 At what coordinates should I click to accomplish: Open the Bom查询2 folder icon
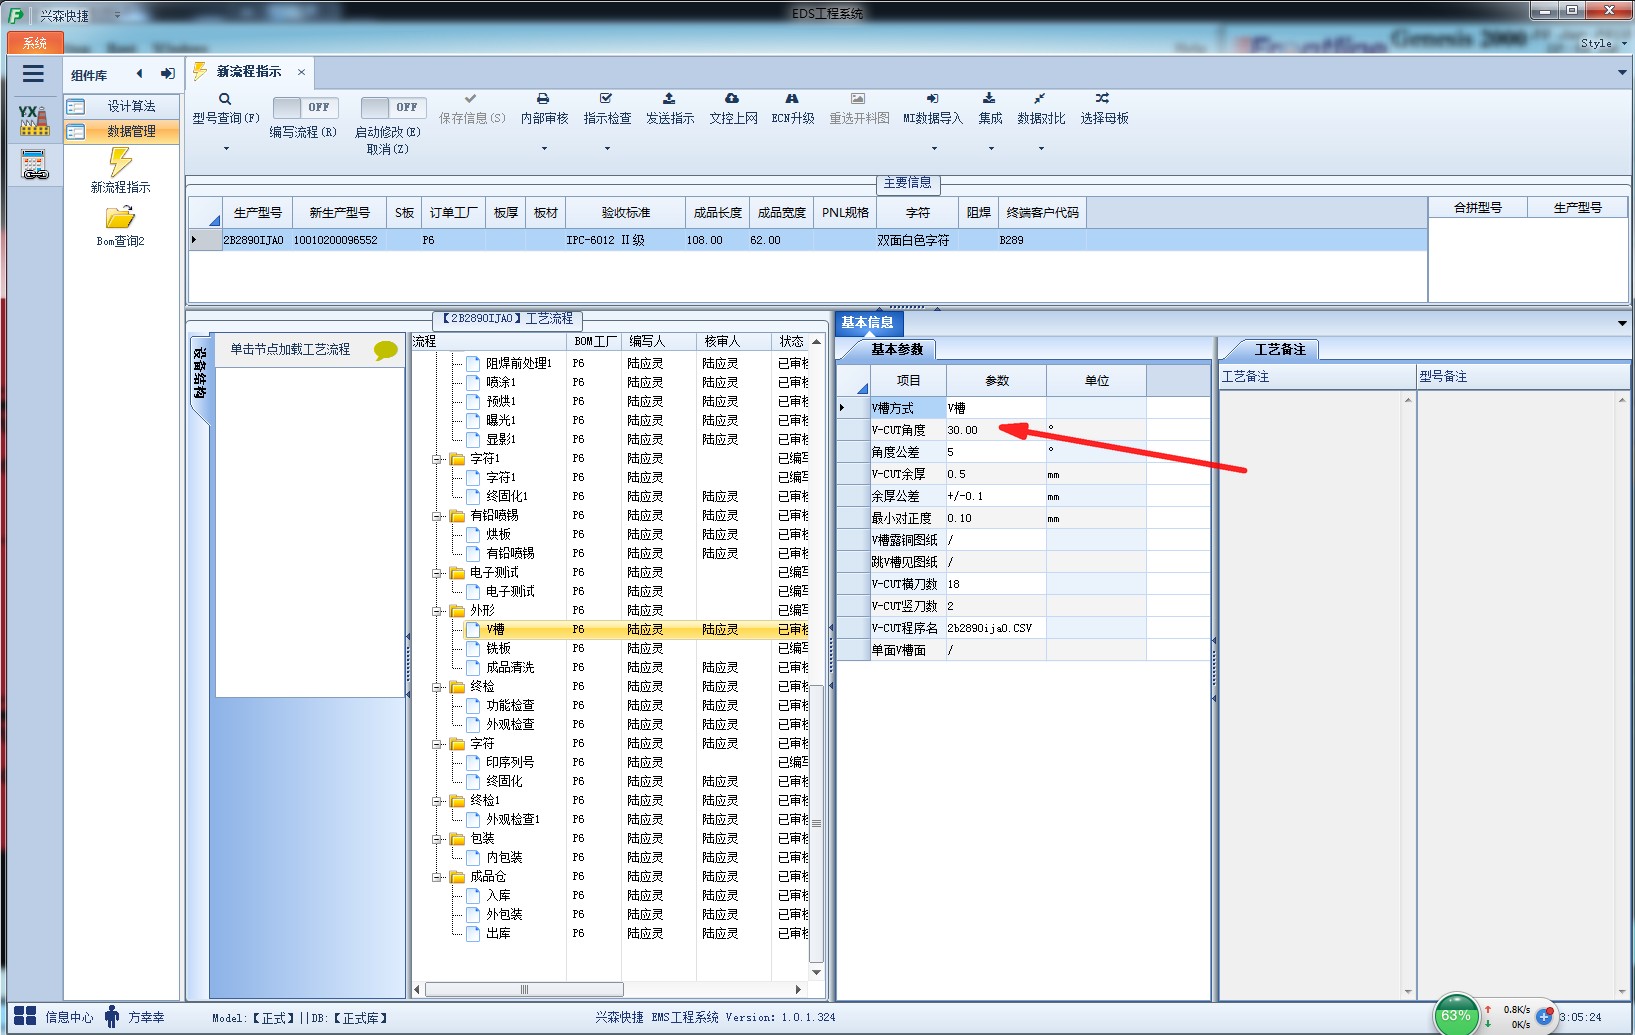point(120,217)
